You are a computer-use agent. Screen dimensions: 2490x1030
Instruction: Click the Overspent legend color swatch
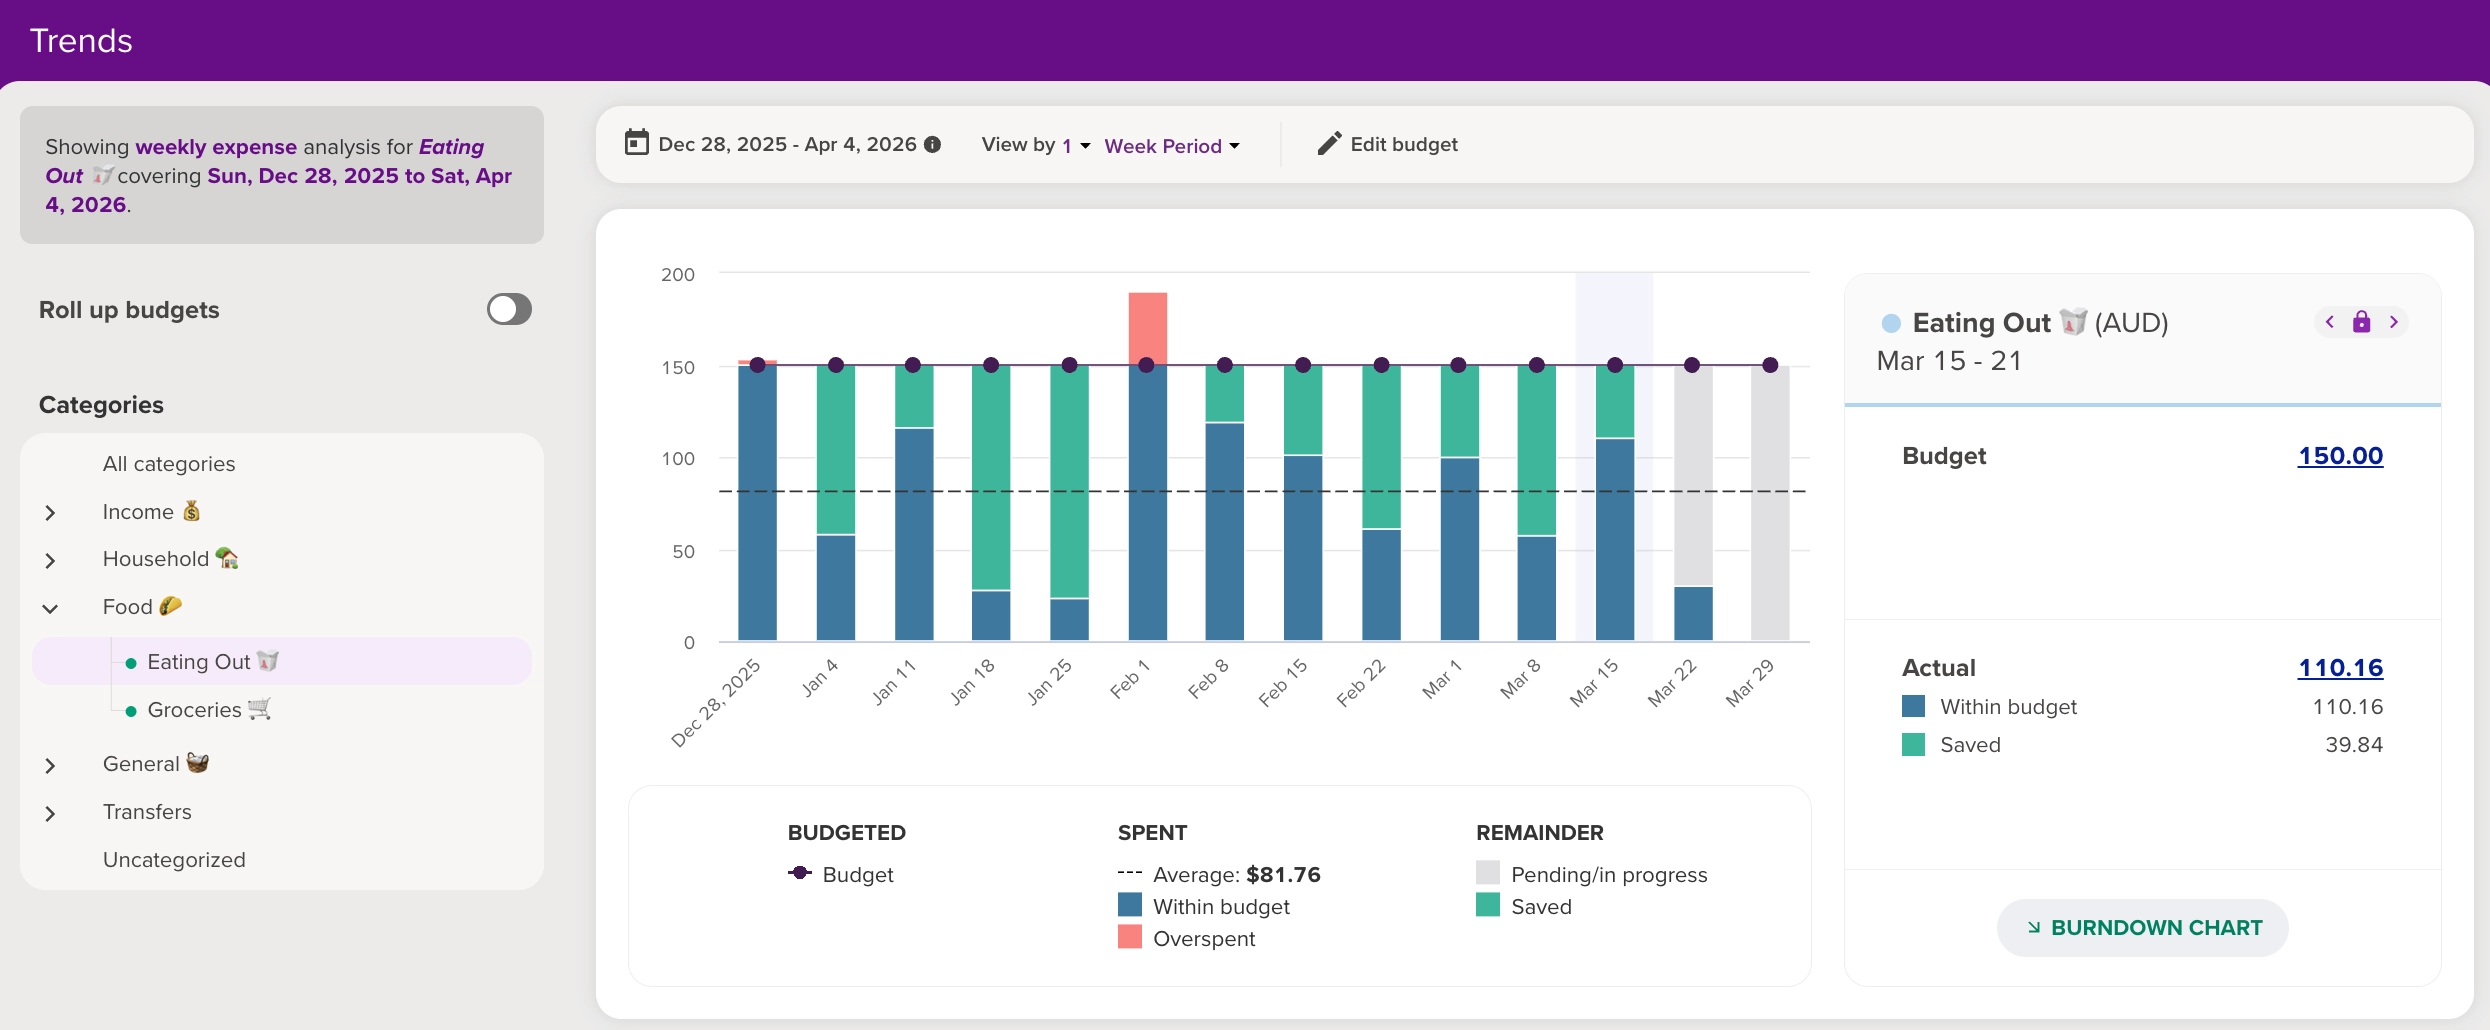coord(1130,938)
